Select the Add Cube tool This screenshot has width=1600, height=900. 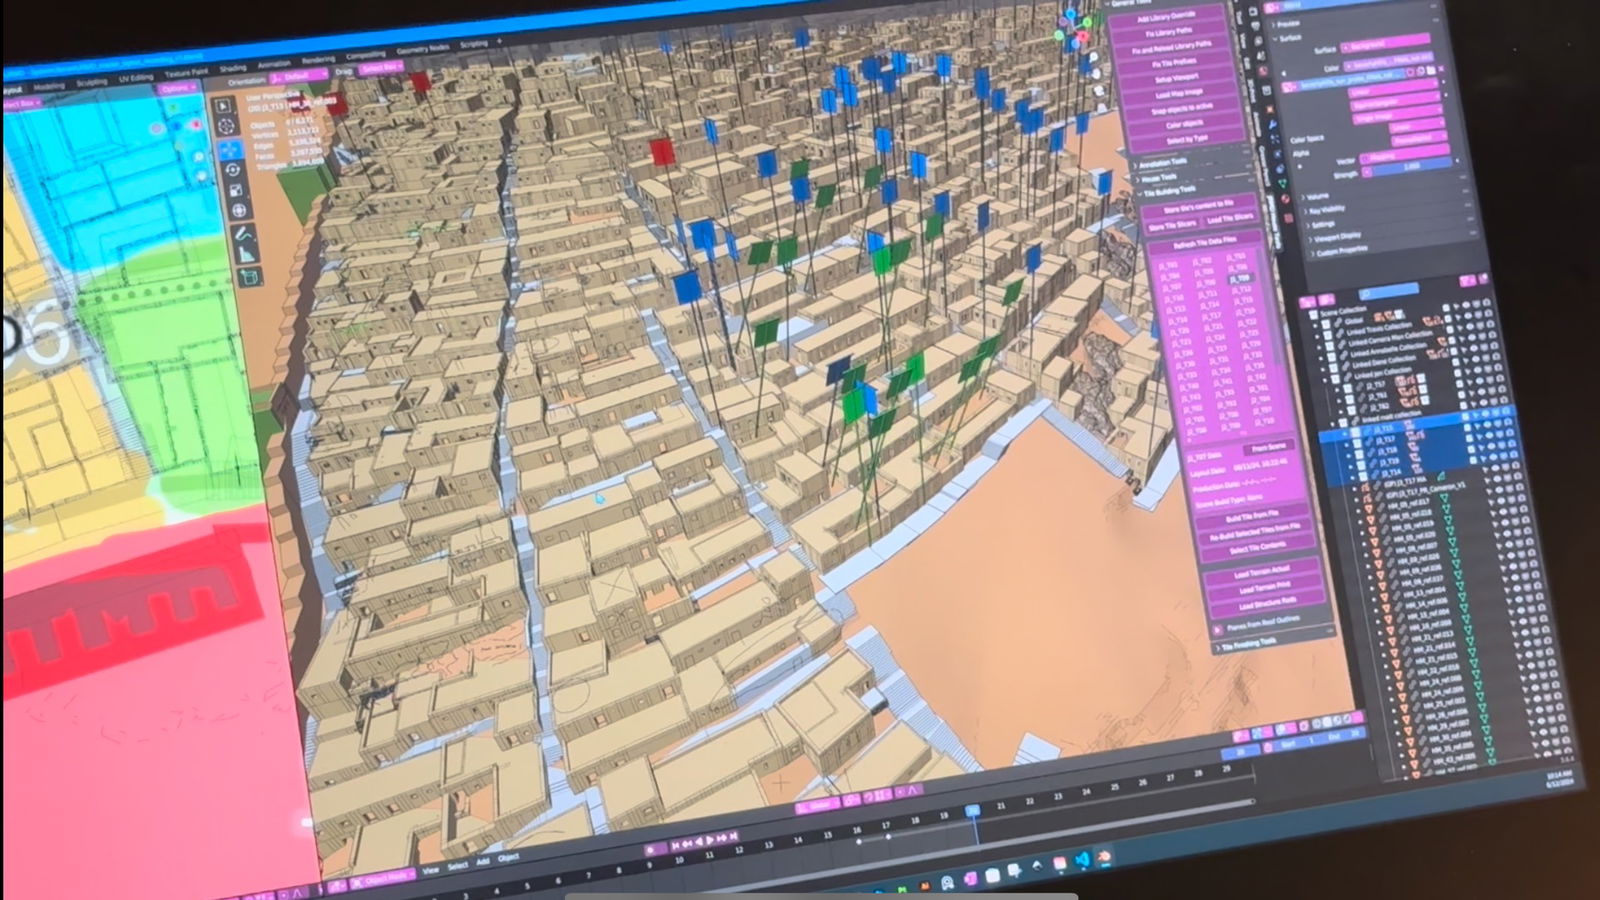tap(250, 277)
